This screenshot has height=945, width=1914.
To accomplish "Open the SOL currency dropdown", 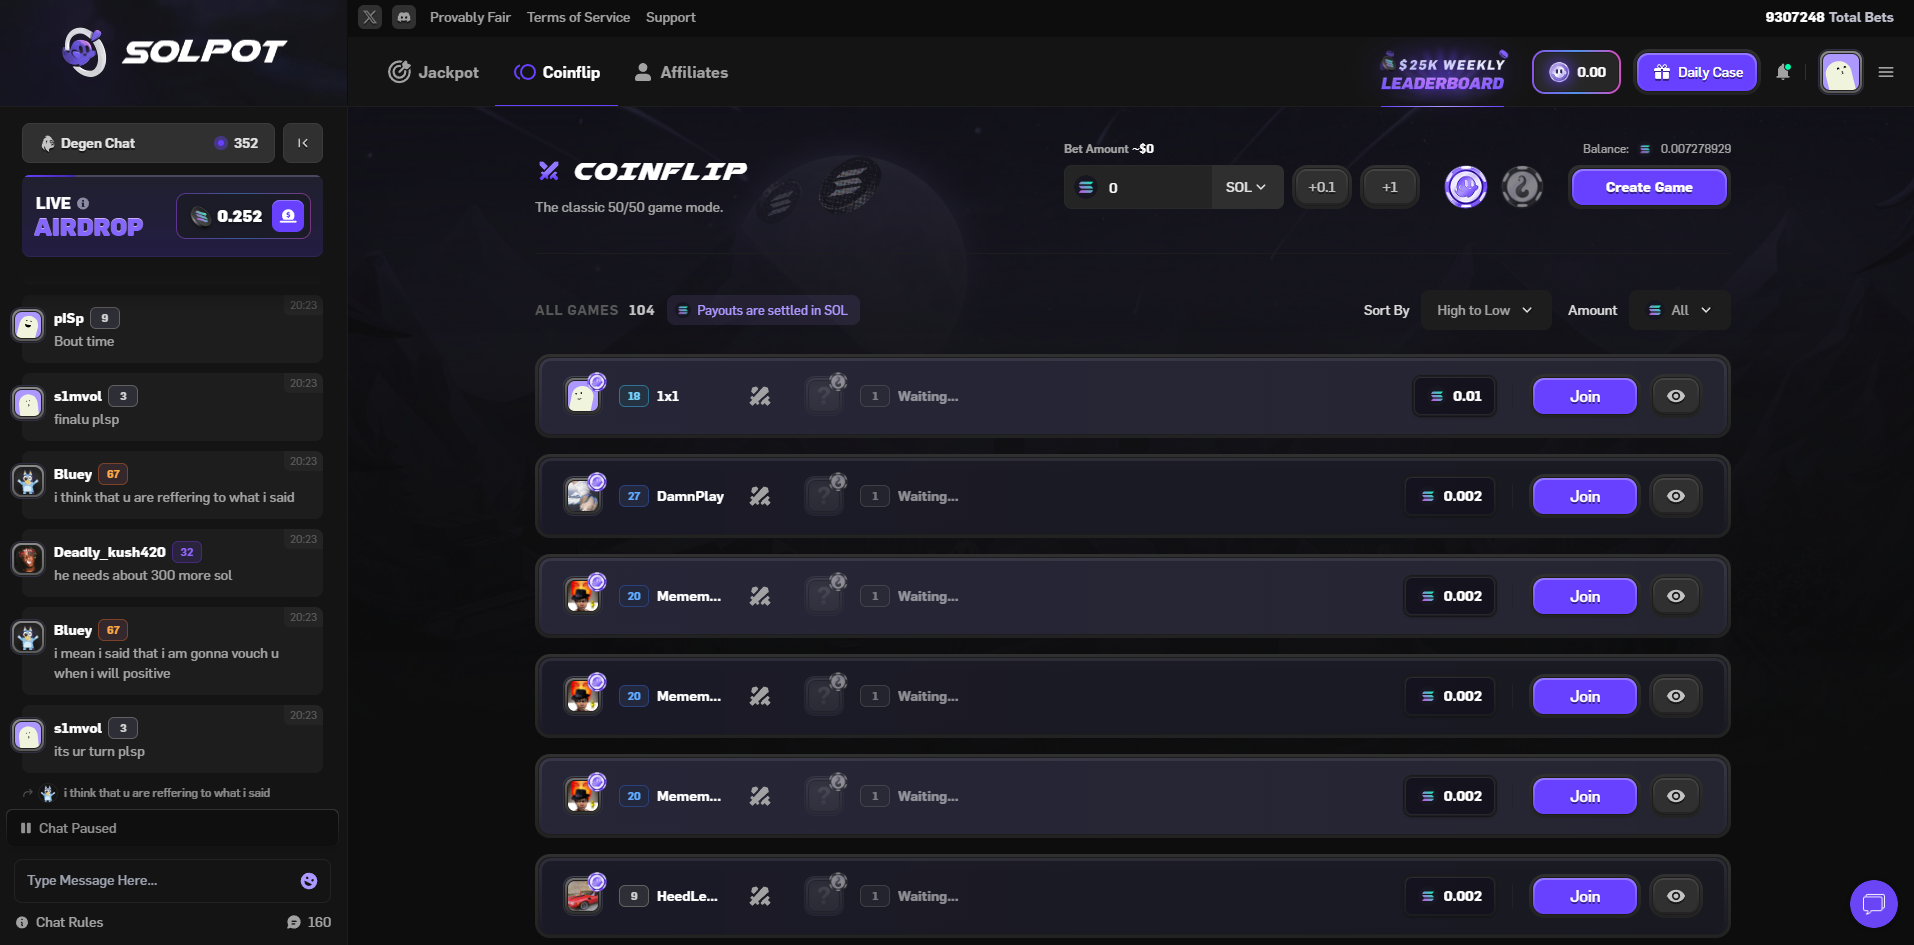I will coord(1247,187).
